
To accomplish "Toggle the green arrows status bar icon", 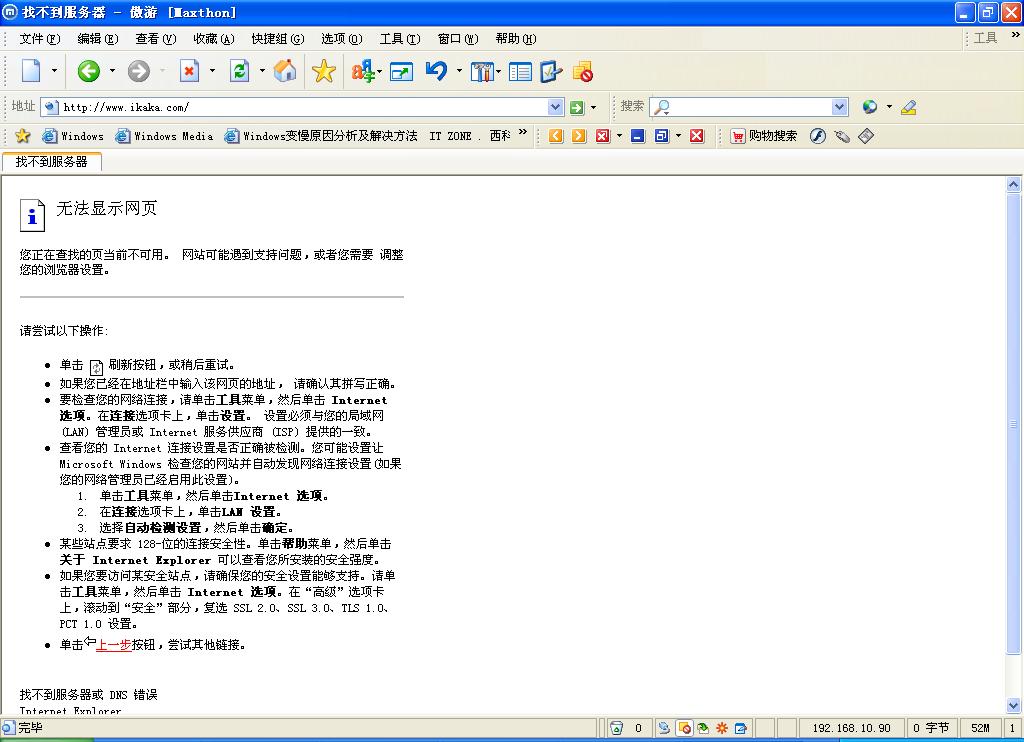I will click(703, 728).
